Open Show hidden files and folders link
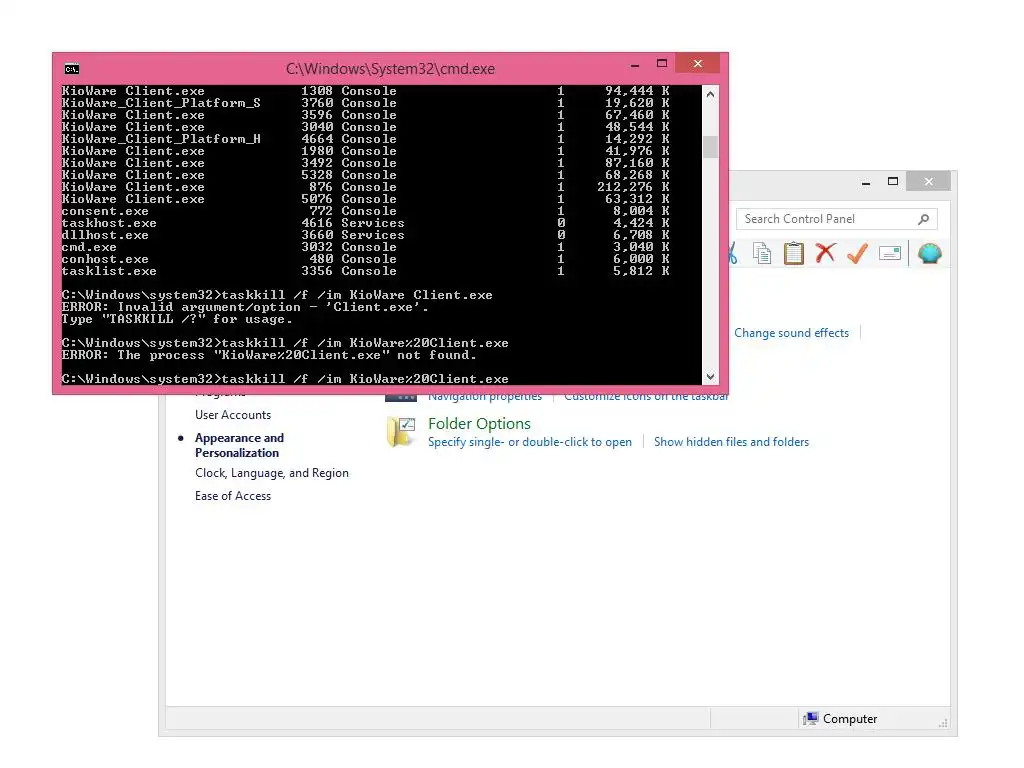Image resolution: width=1024 pixels, height=768 pixels. point(731,442)
